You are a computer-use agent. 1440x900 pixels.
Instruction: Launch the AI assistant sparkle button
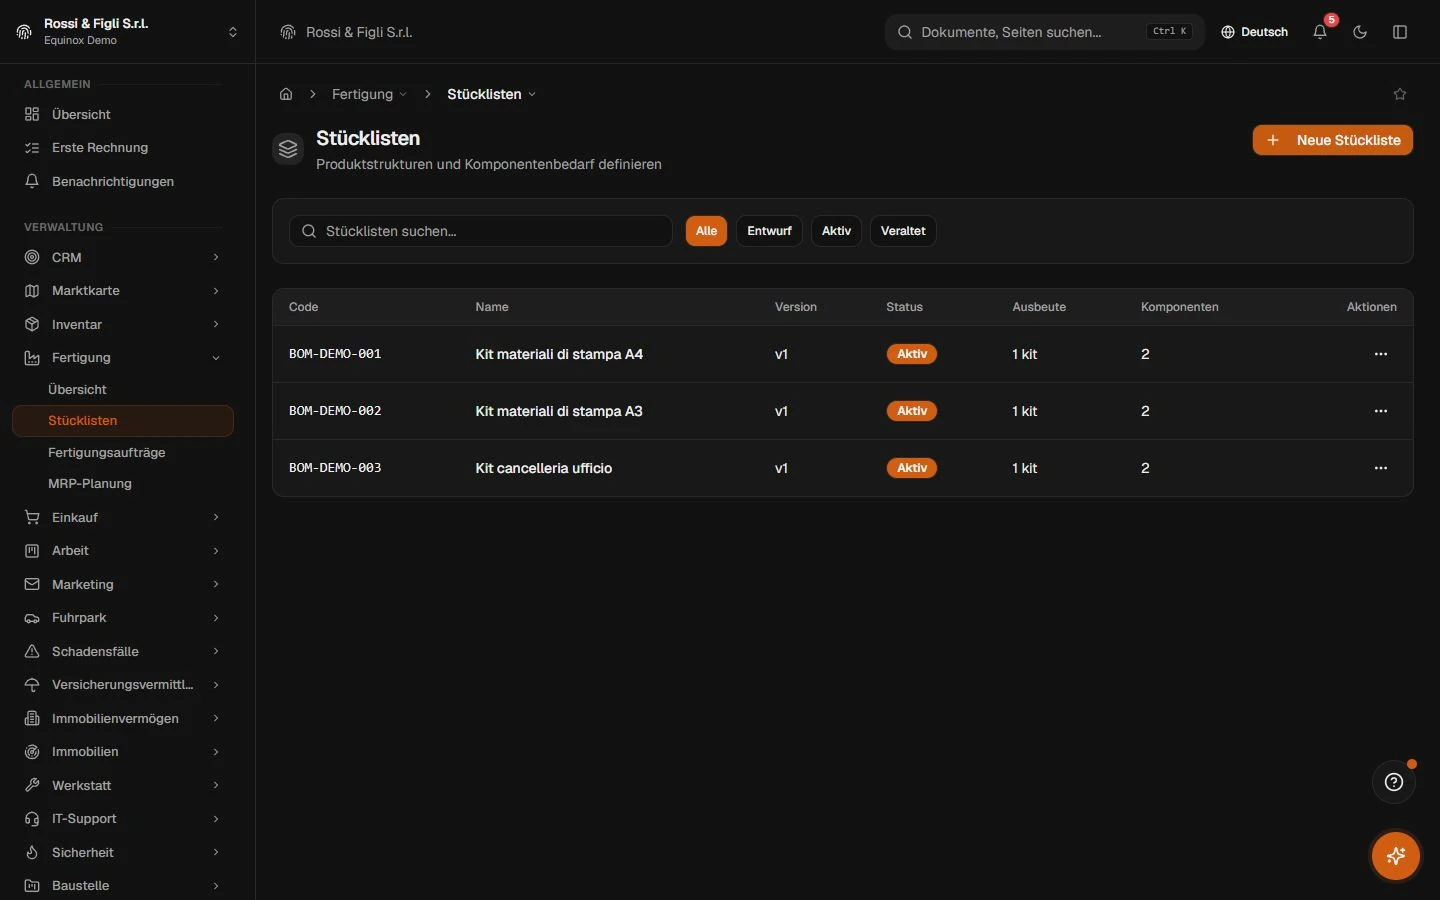tap(1396, 856)
